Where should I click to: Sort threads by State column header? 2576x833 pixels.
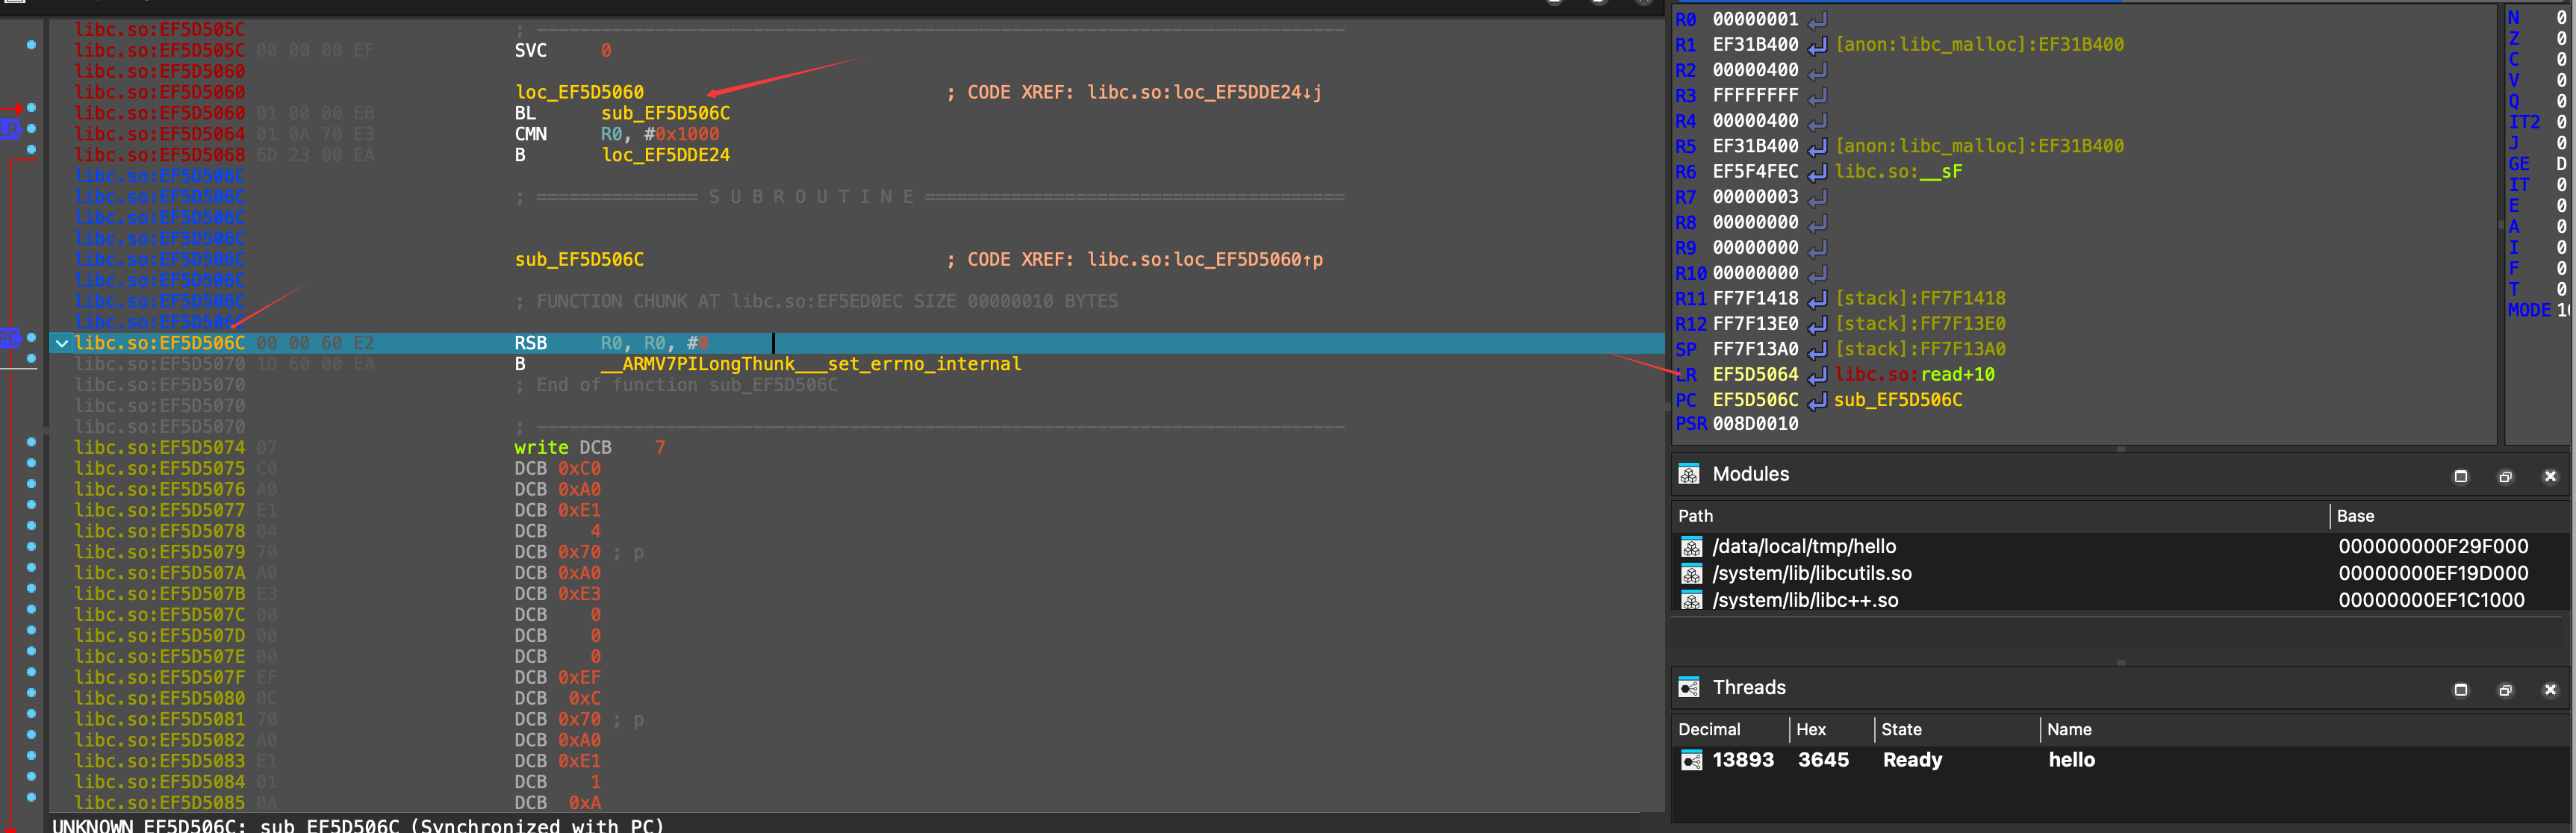1900,729
